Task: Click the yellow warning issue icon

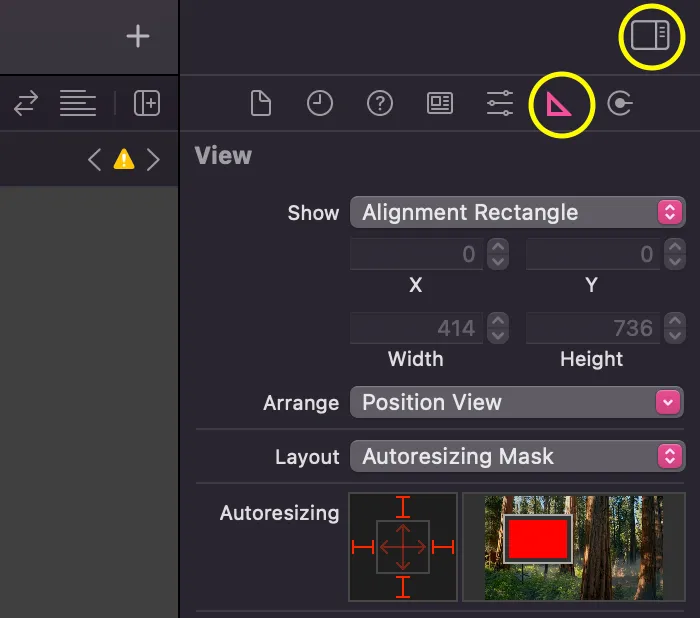Action: coord(124,159)
